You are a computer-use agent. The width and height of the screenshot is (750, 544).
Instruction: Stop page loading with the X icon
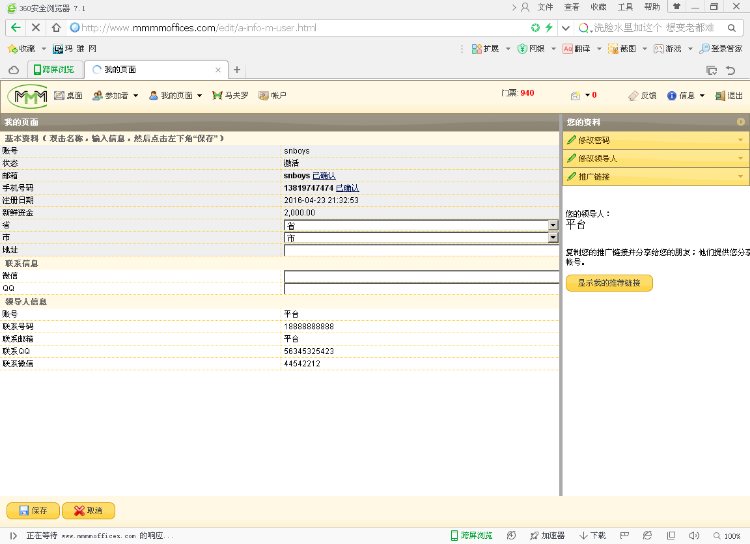coord(35,28)
